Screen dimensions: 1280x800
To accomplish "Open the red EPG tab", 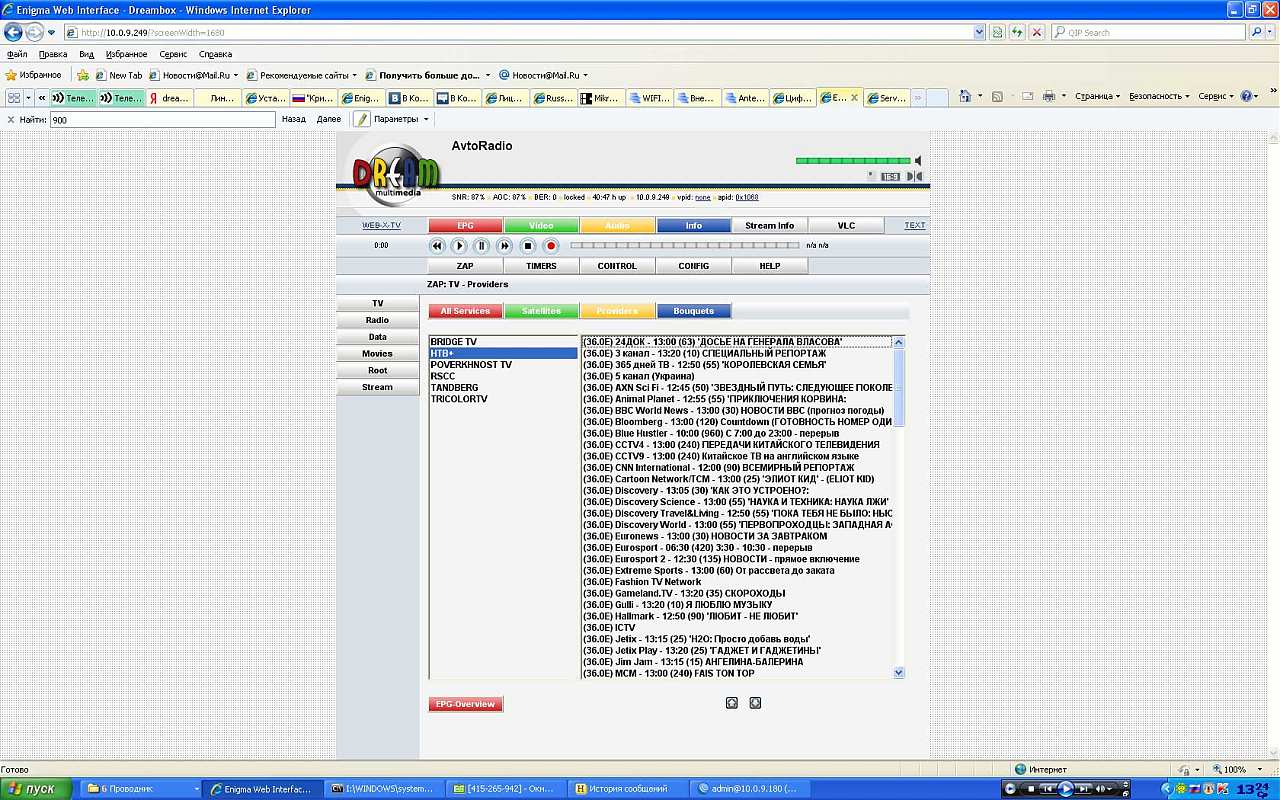I will point(466,225).
